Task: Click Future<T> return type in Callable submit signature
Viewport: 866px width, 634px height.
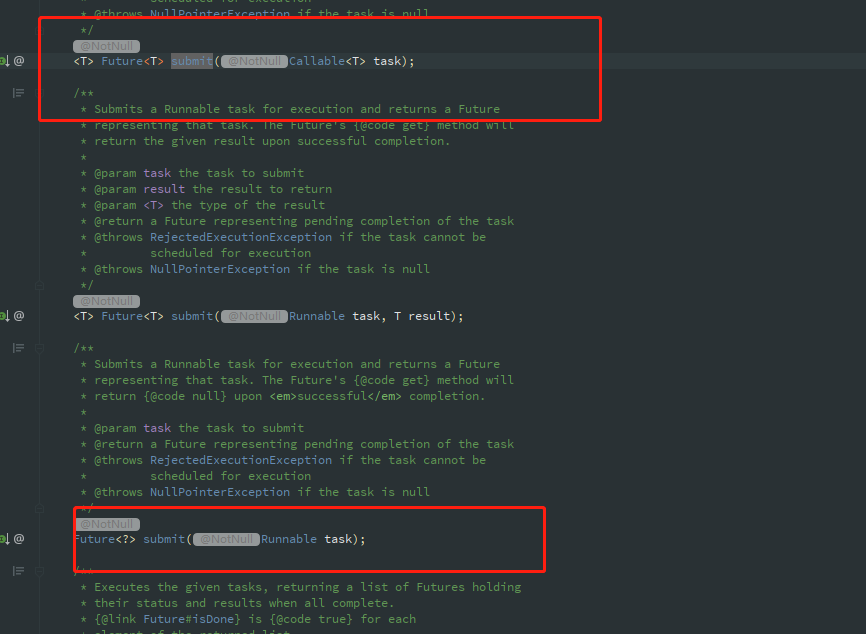Action: 132,61
